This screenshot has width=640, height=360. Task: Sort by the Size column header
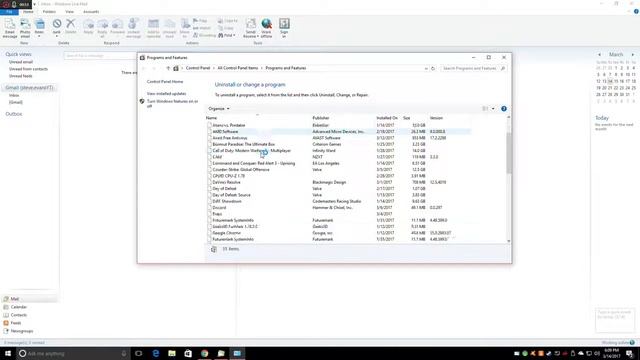(407, 118)
